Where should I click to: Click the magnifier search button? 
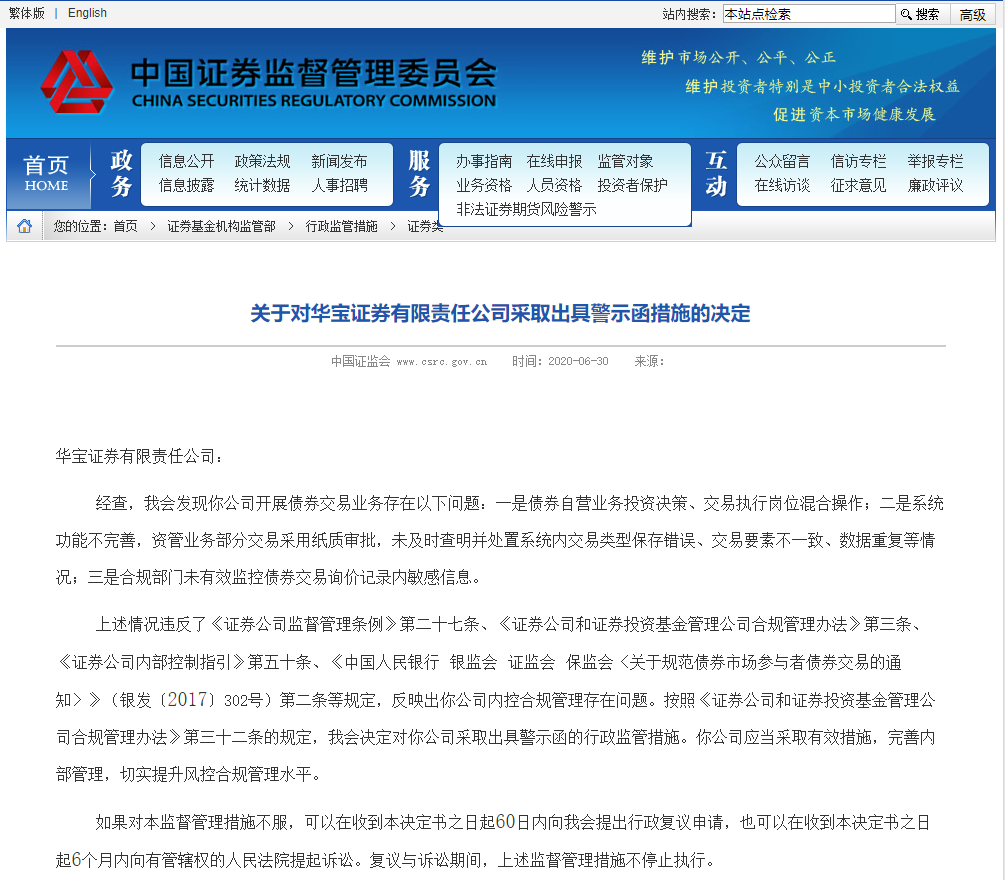920,14
